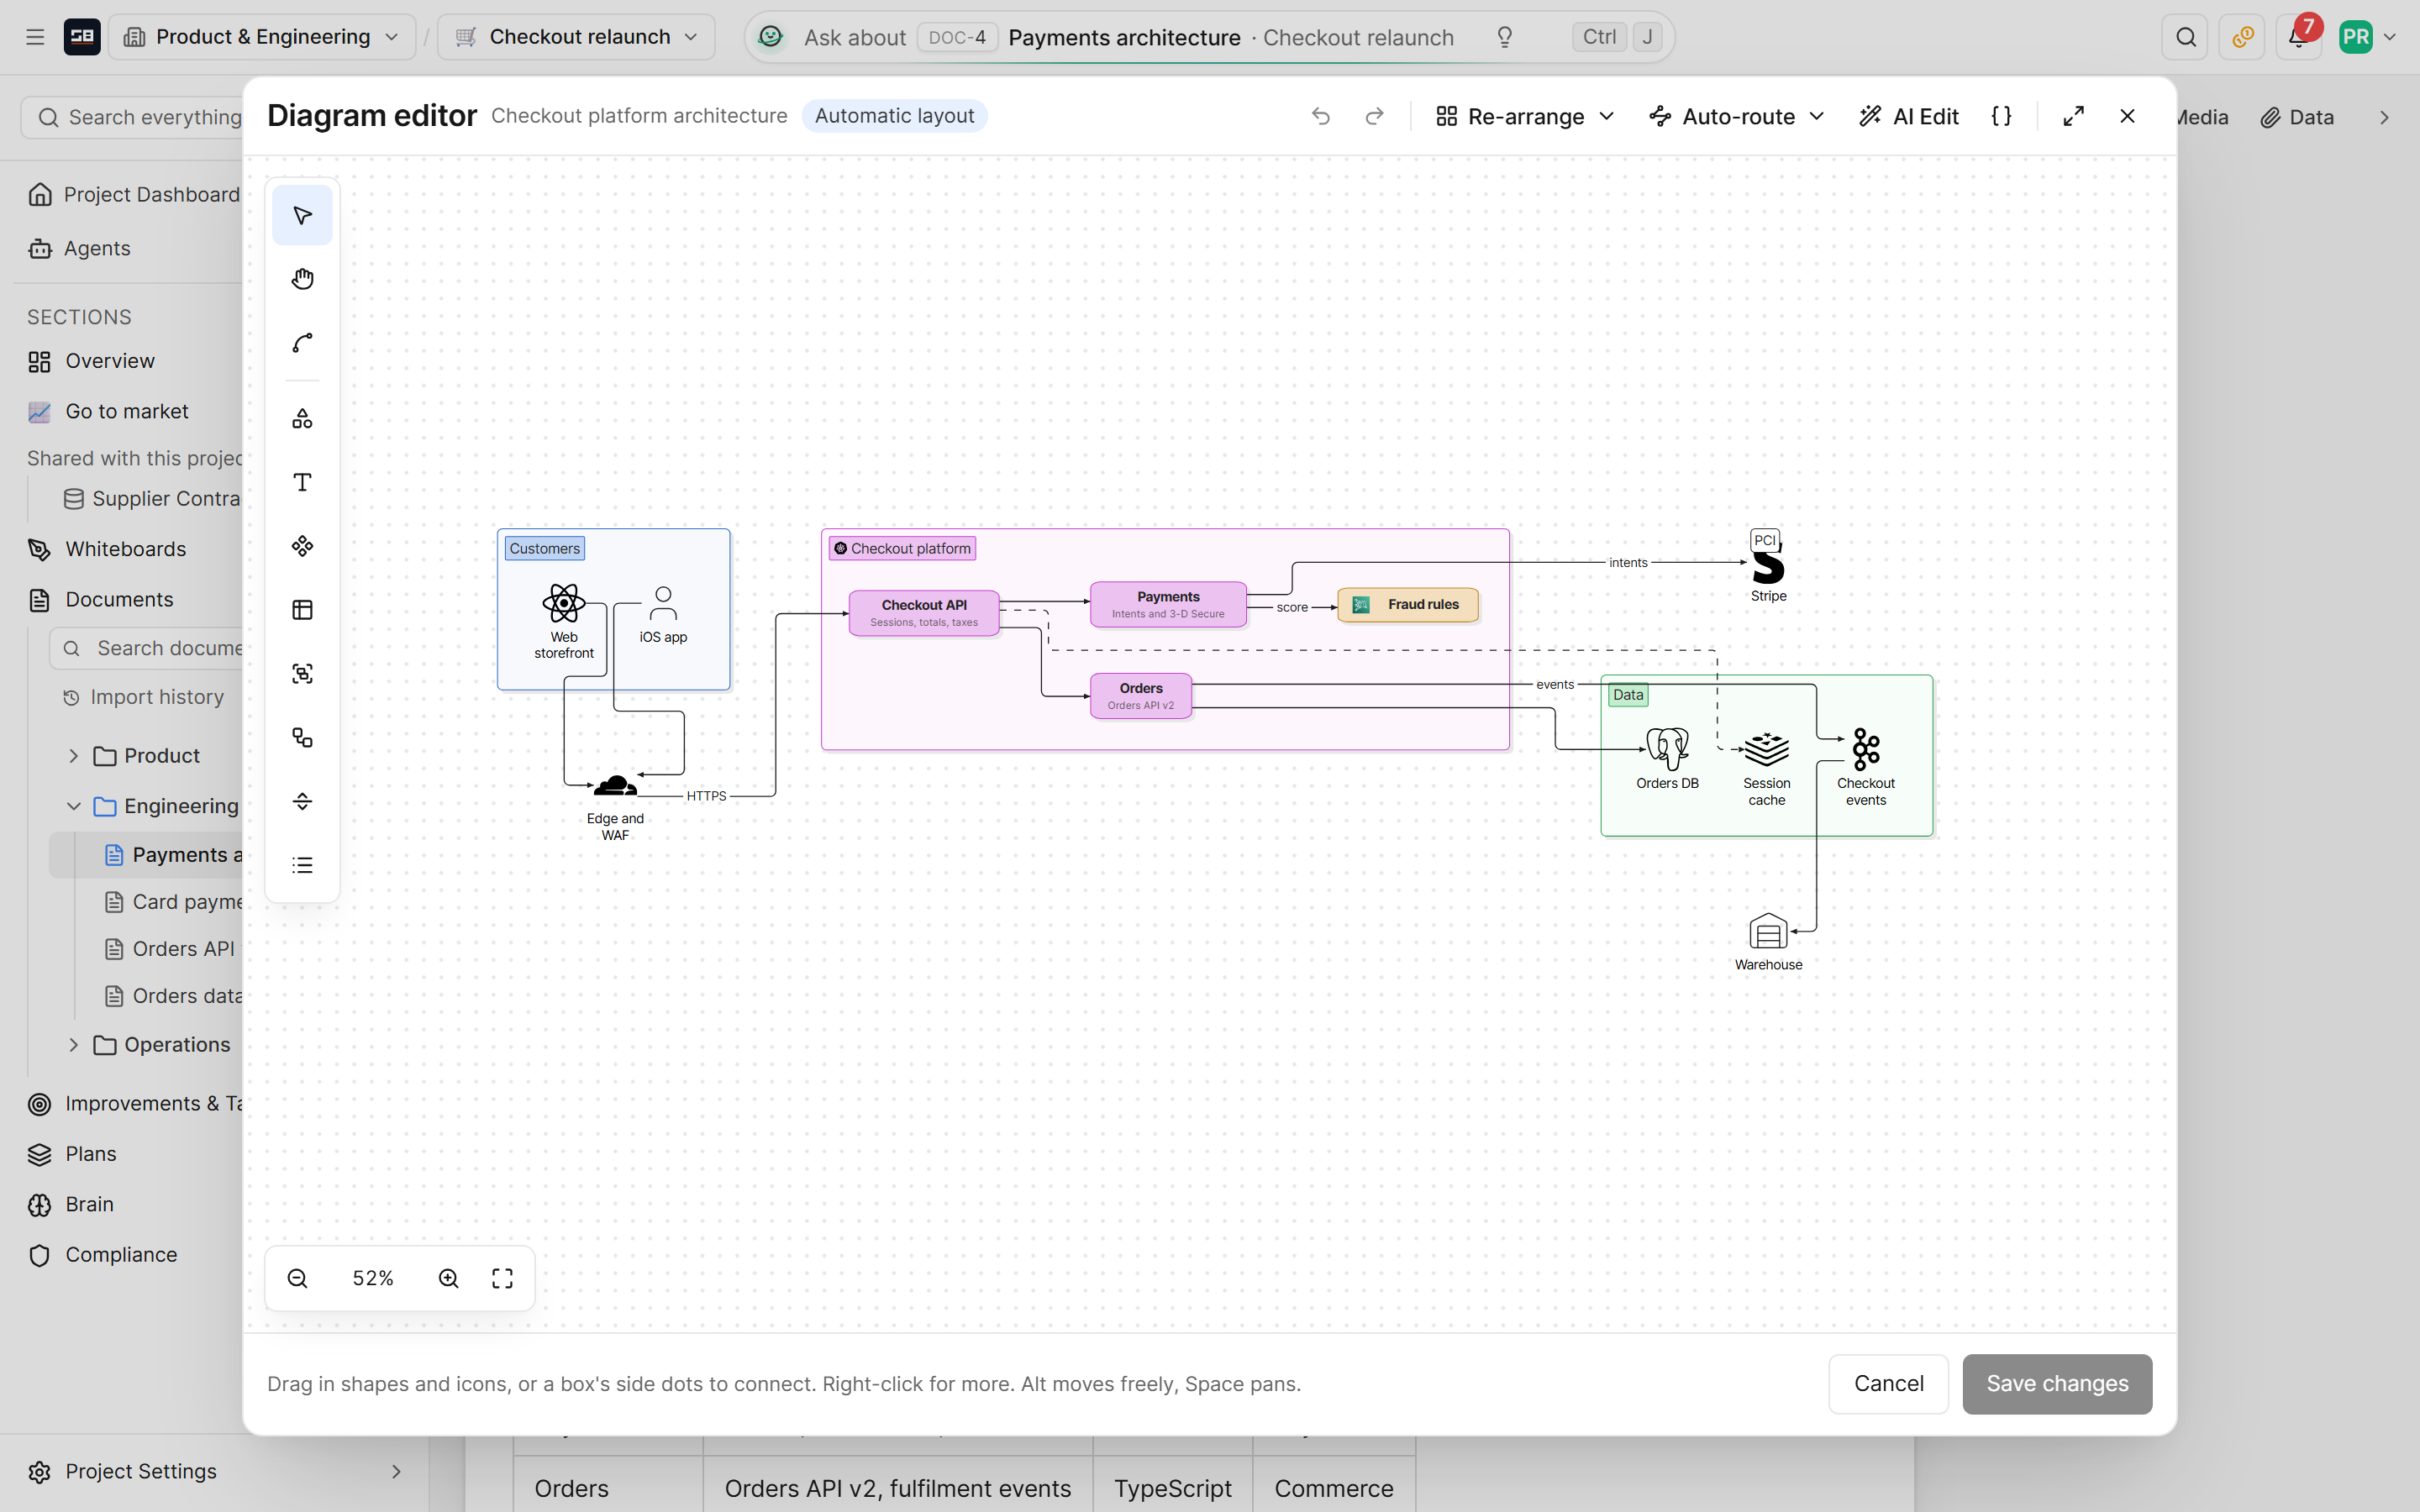Open the components icon tool
2420x1512 pixels.
pos(302,546)
